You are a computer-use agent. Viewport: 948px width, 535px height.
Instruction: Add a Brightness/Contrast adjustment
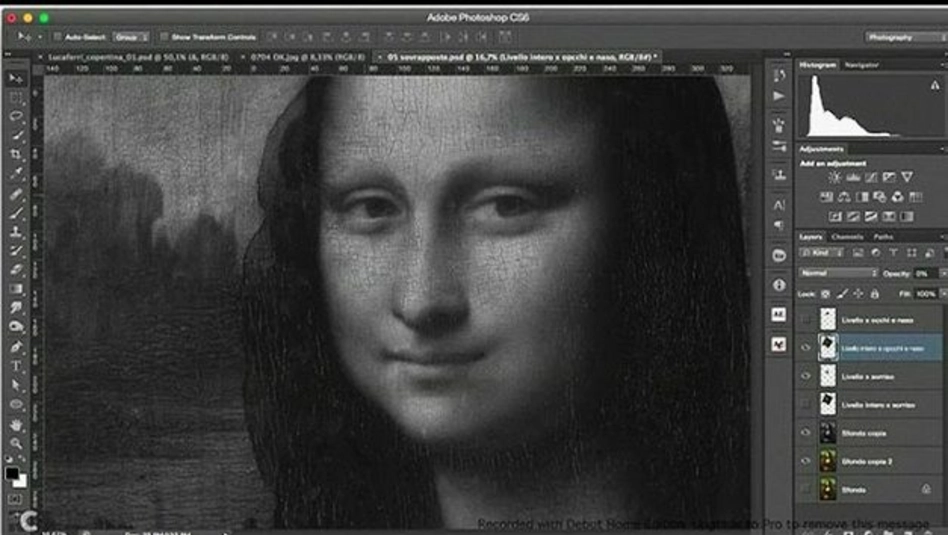[x=834, y=177]
